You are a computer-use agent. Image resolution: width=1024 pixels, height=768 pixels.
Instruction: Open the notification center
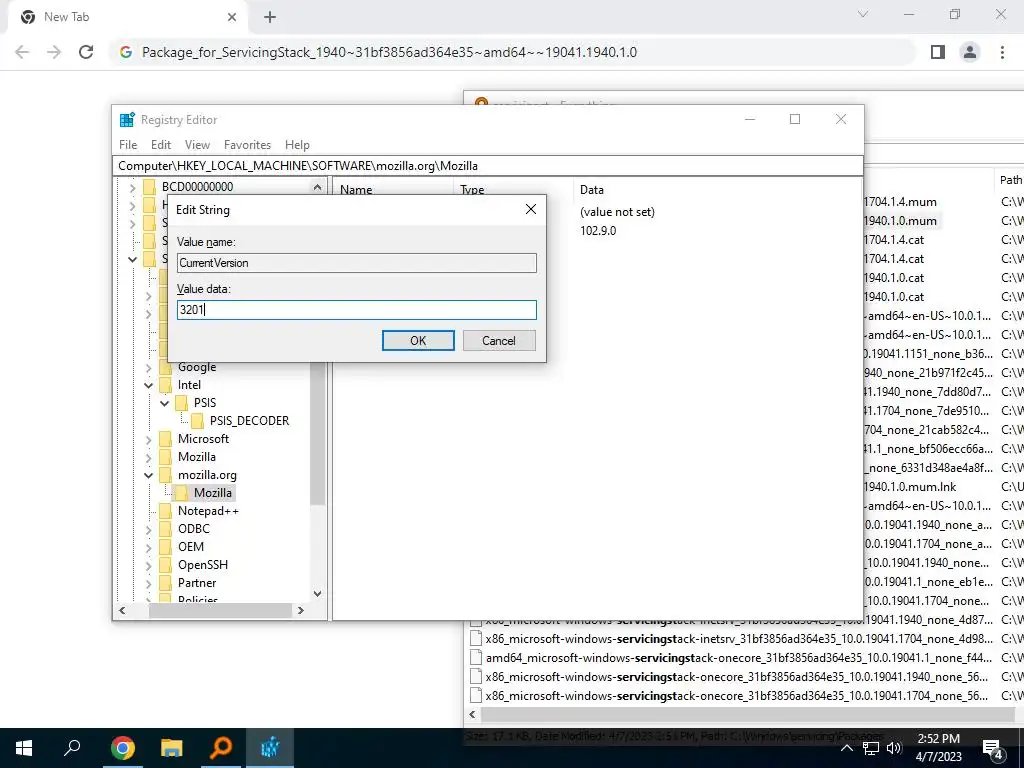pyautogui.click(x=993, y=748)
